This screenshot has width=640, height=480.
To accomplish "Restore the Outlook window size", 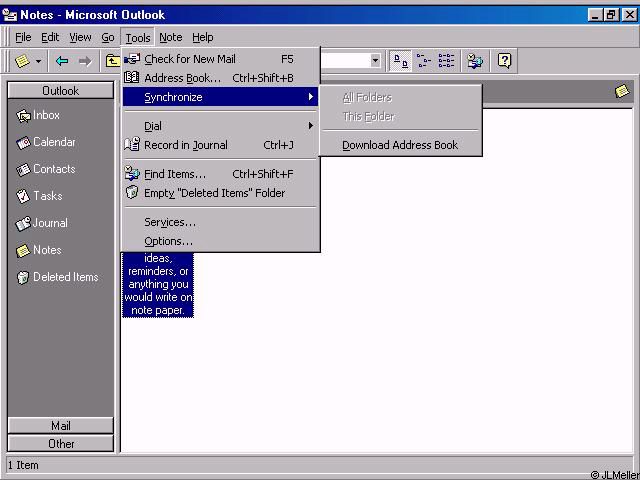I will pyautogui.click(x=611, y=16).
